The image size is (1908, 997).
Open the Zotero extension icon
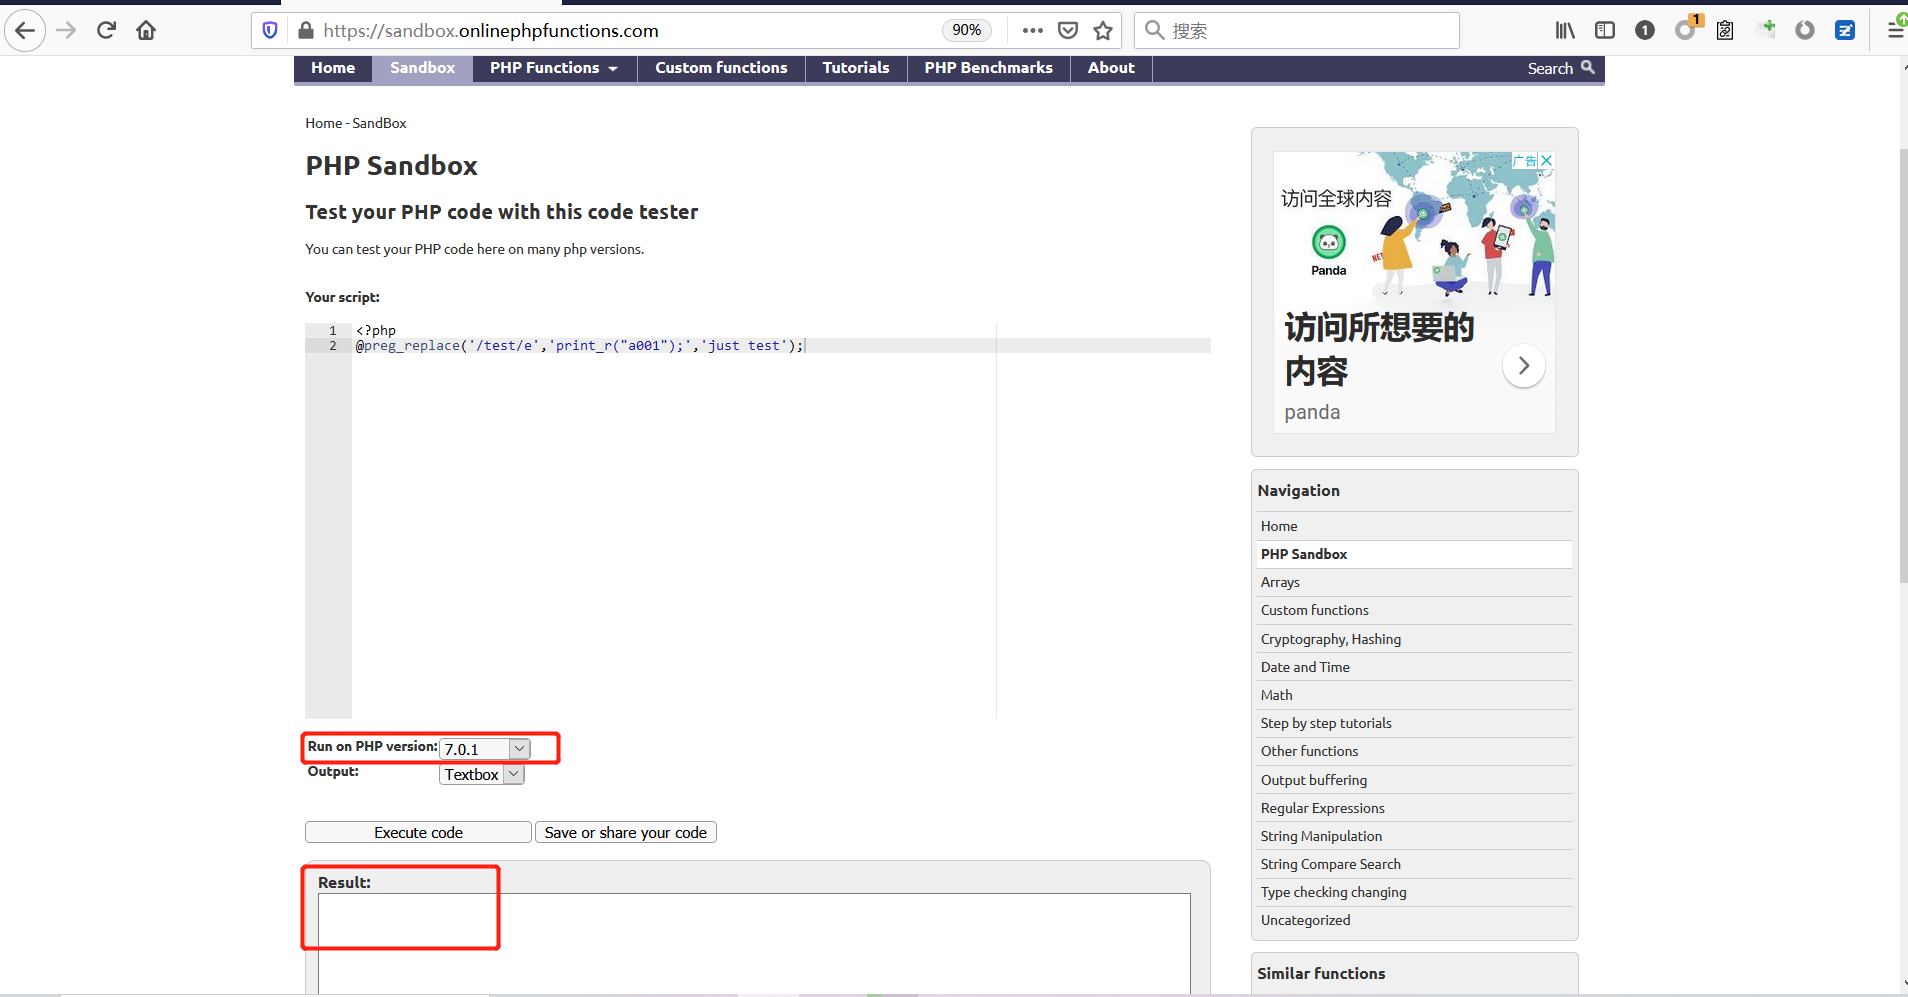(x=1845, y=30)
